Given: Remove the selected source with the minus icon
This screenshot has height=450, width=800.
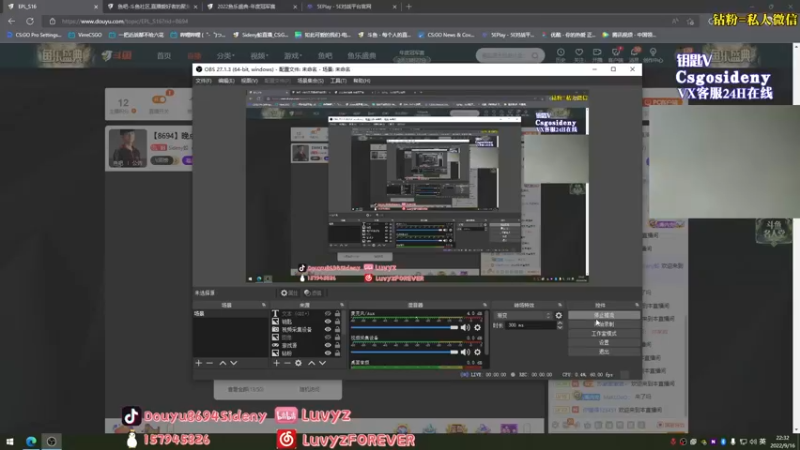Looking at the screenshot, I should click(x=287, y=363).
